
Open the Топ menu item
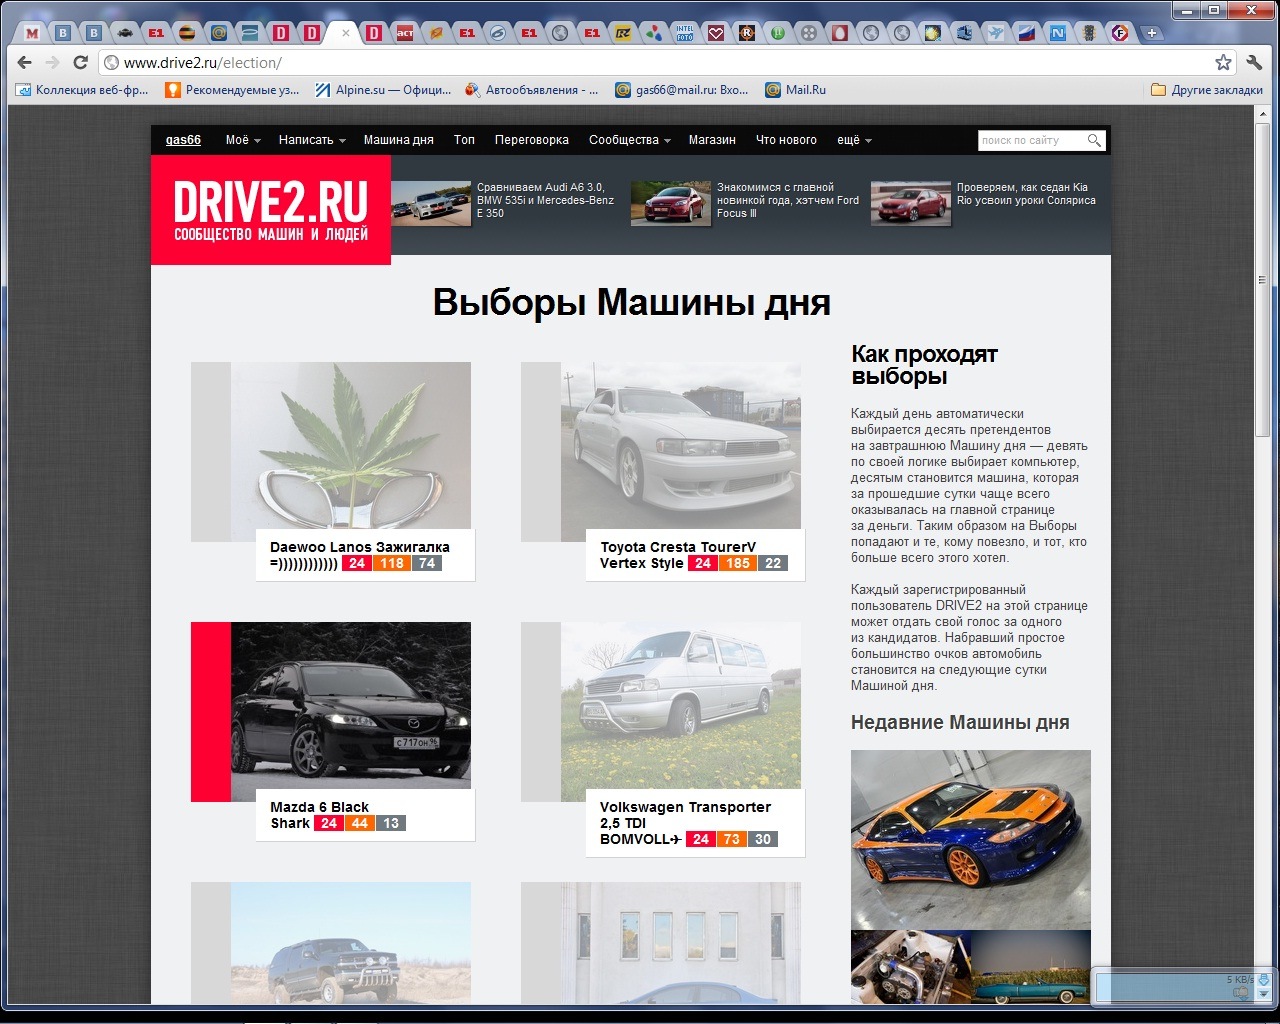click(464, 140)
